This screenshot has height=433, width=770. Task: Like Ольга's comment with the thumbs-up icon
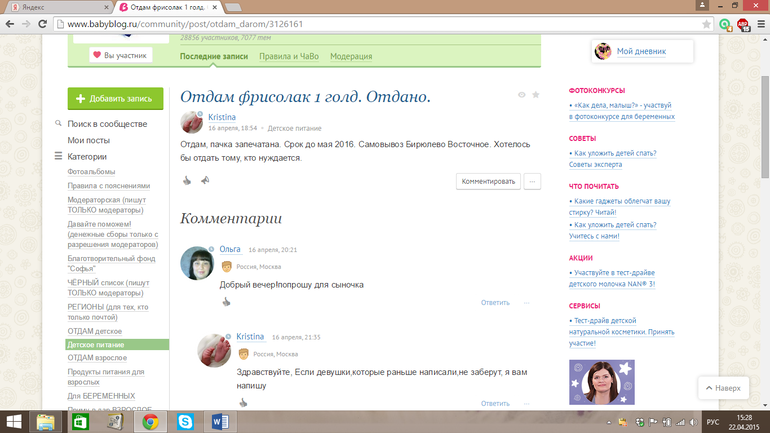point(227,302)
